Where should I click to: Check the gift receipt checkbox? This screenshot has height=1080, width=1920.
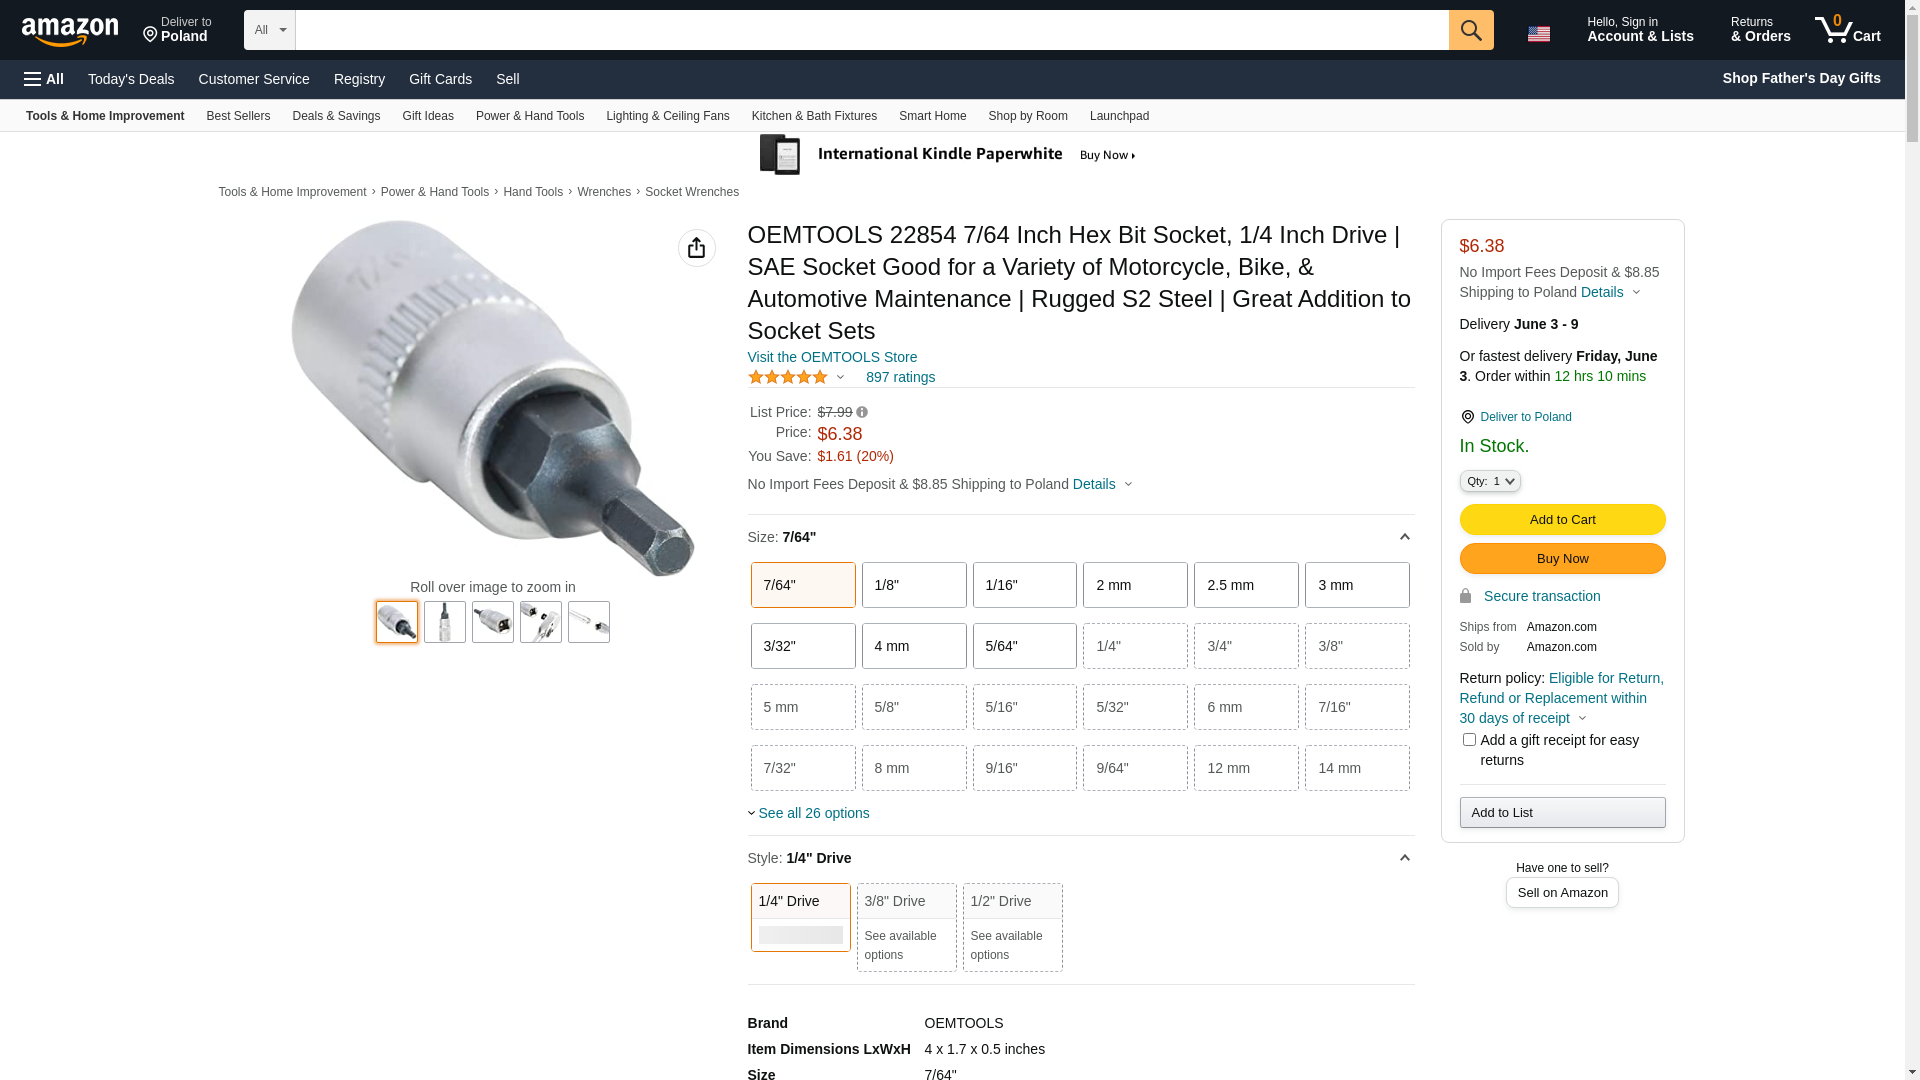1469,740
